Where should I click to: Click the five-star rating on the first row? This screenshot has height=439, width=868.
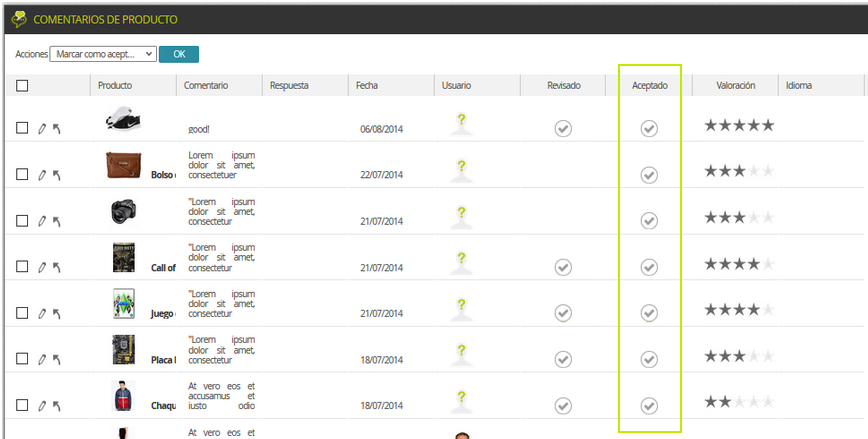(x=739, y=126)
